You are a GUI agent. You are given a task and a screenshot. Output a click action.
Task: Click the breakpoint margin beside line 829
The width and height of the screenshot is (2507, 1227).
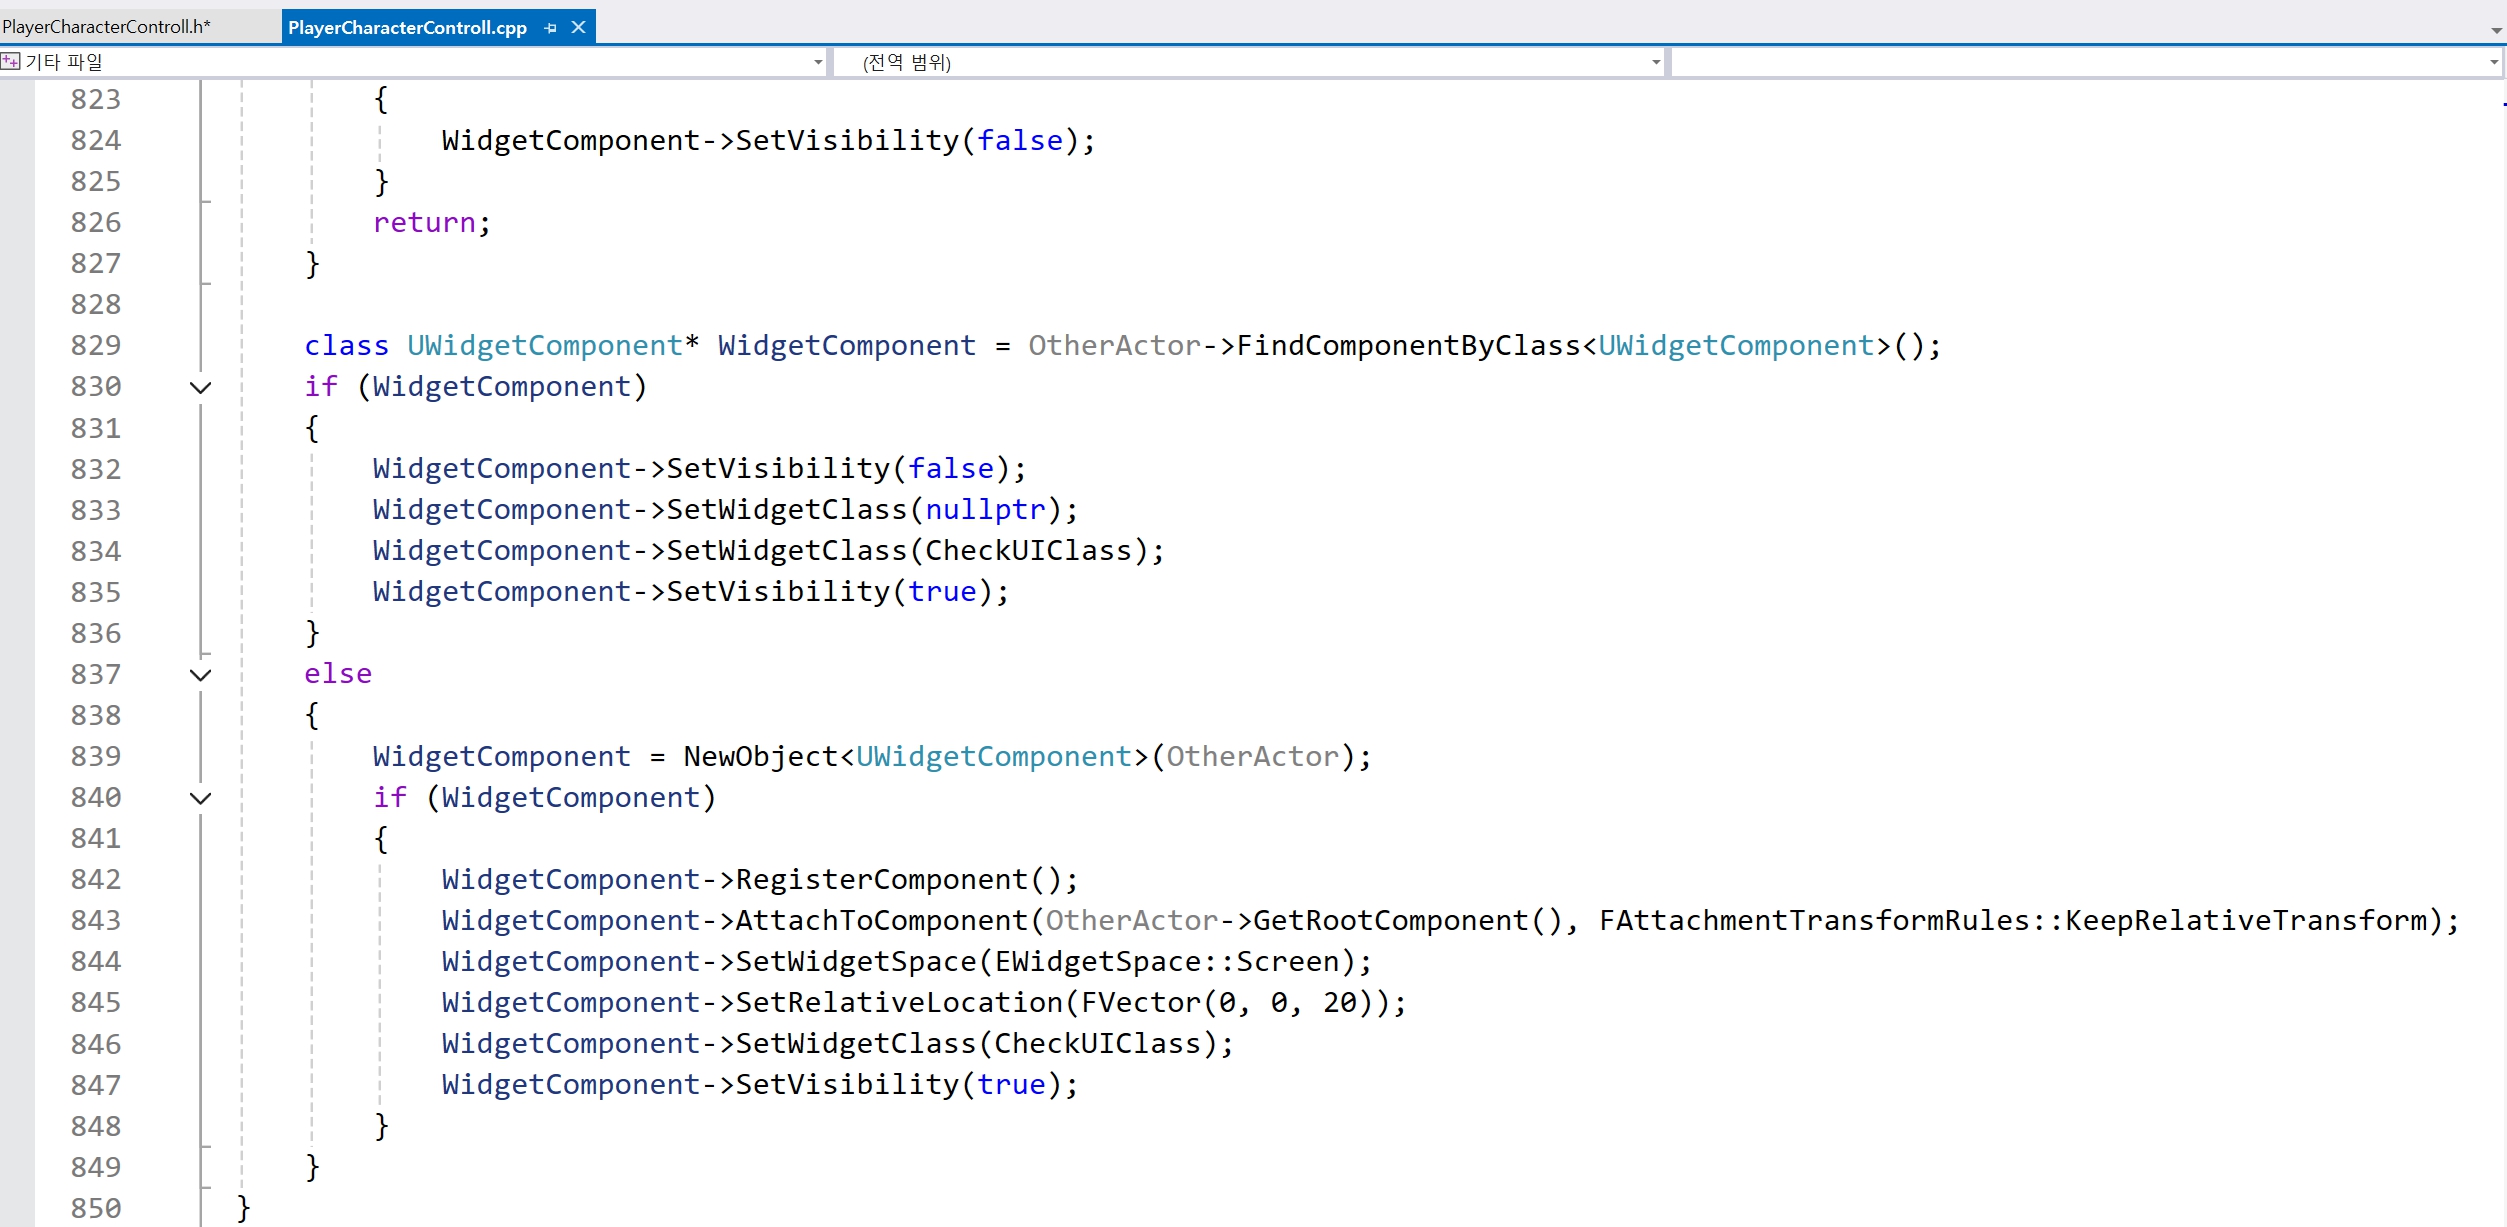16,346
